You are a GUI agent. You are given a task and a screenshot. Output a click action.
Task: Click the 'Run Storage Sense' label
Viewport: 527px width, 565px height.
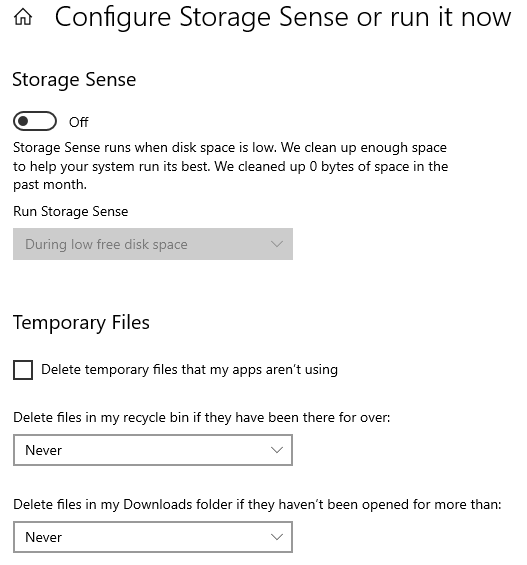click(x=71, y=211)
